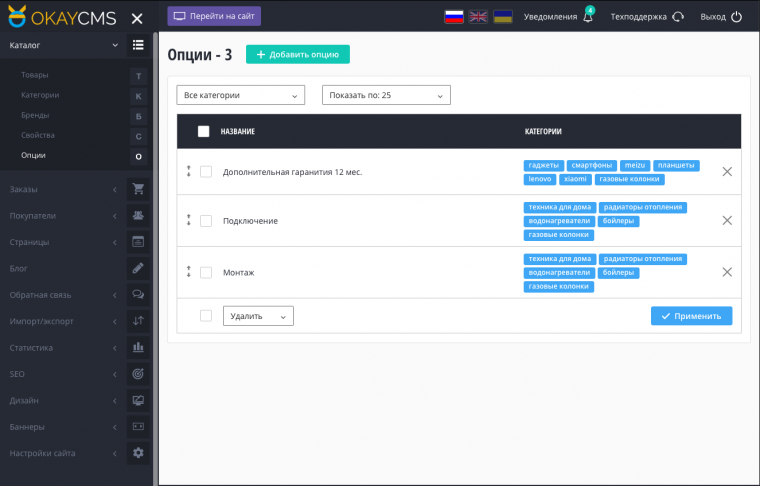Select the Ukrainian flag language icon

tap(504, 17)
